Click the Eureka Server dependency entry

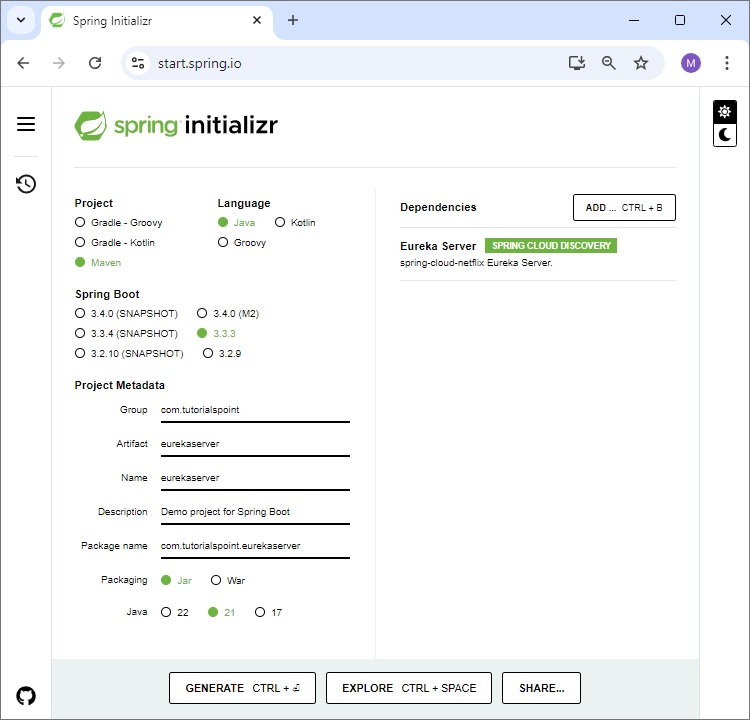pyautogui.click(x=538, y=254)
